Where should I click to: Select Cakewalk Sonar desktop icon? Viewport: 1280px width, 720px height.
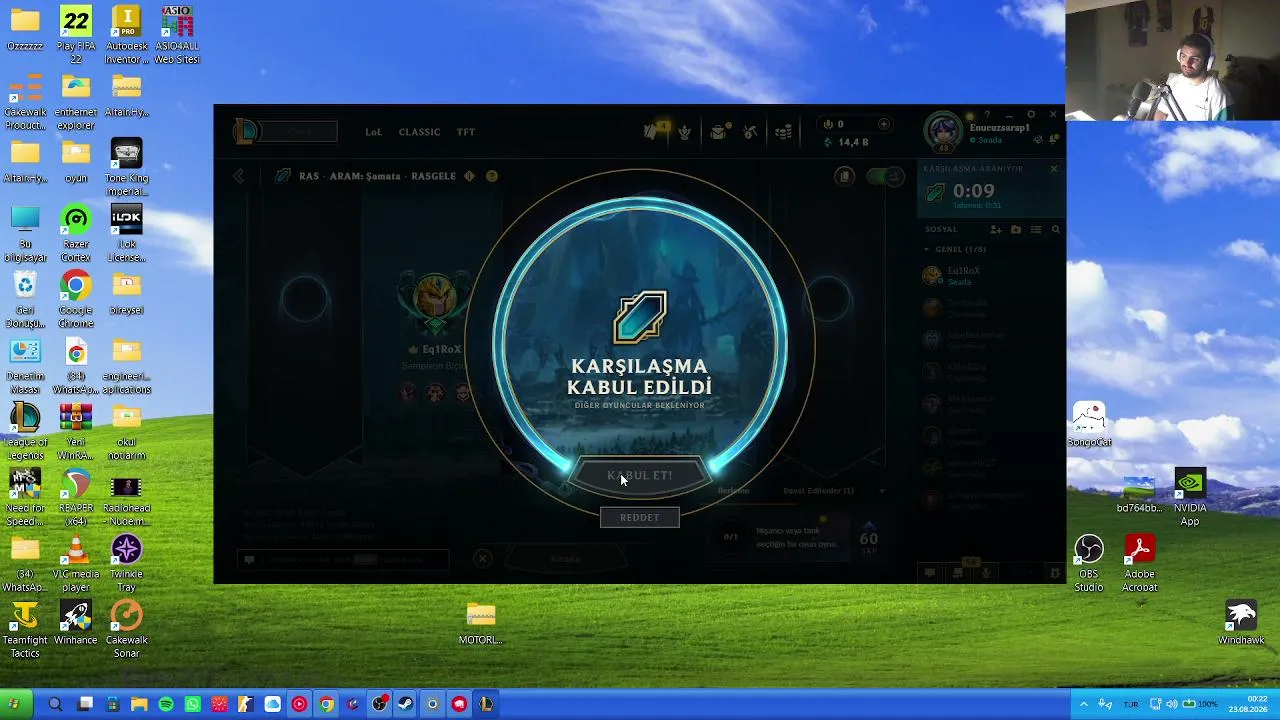(126, 630)
